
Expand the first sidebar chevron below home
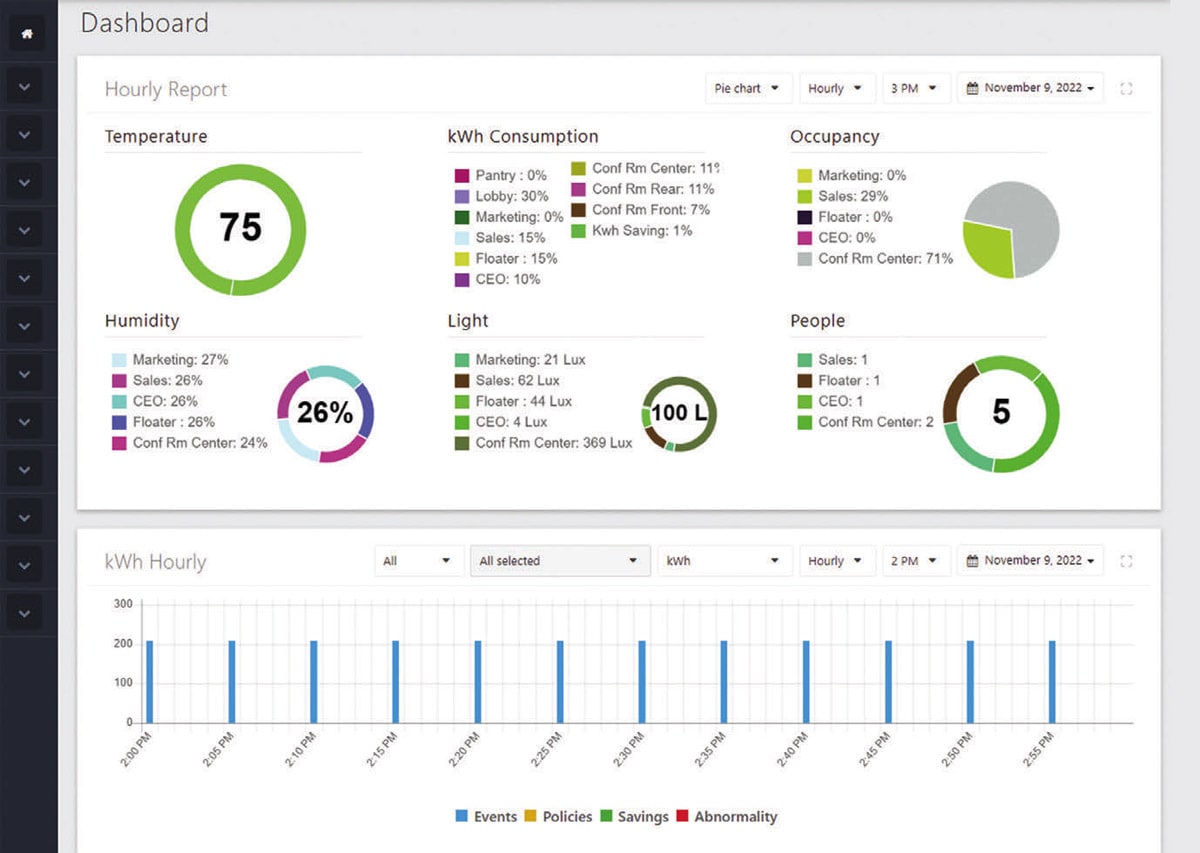click(x=25, y=87)
